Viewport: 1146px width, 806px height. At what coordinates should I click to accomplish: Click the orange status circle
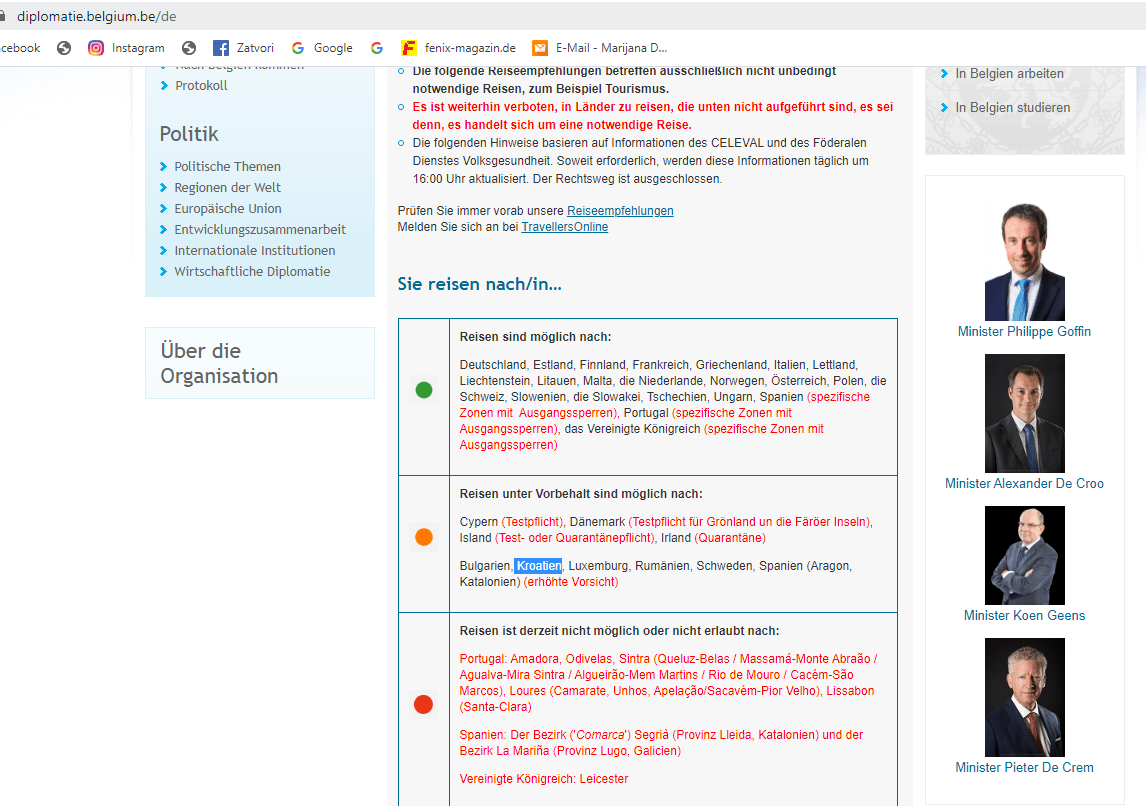(x=424, y=537)
